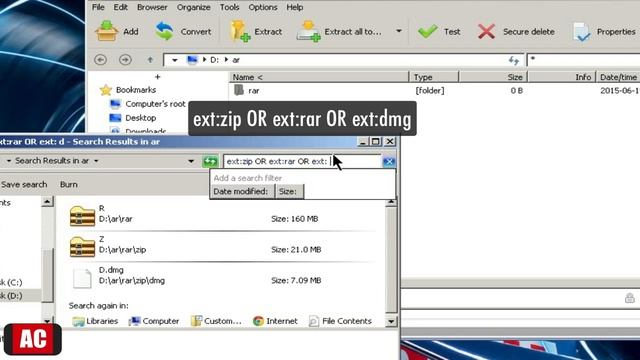
Task: Open the Explorer address history dropdown
Action: point(191,161)
